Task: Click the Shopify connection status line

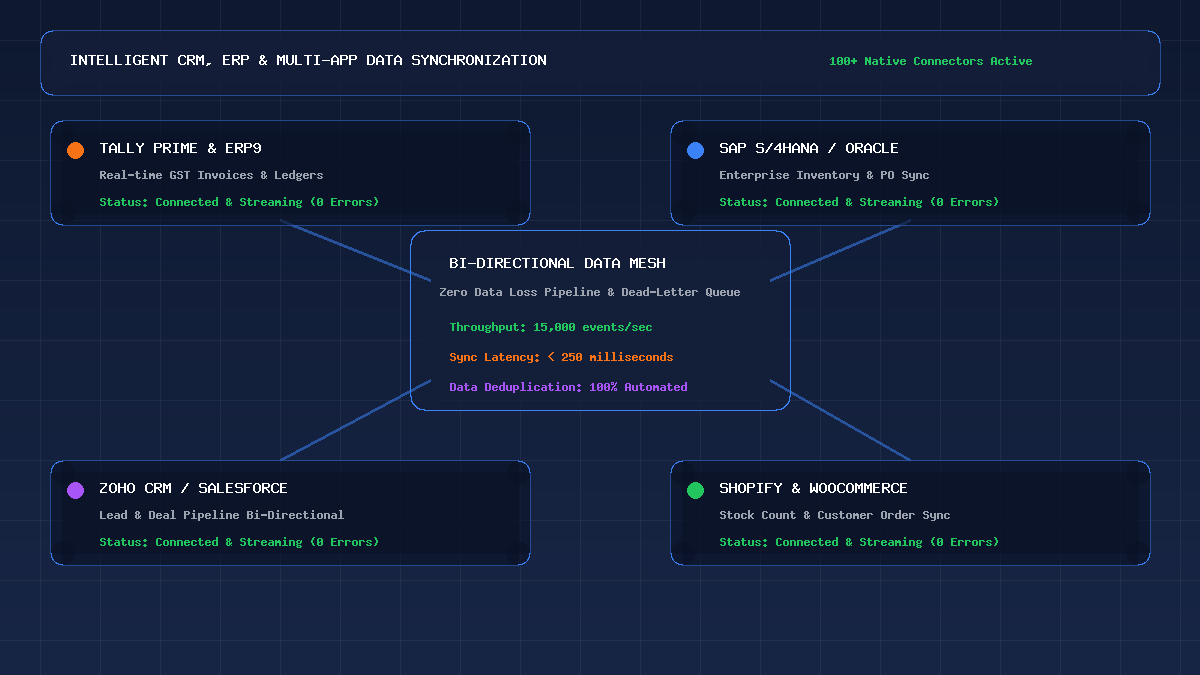Action: [x=859, y=542]
